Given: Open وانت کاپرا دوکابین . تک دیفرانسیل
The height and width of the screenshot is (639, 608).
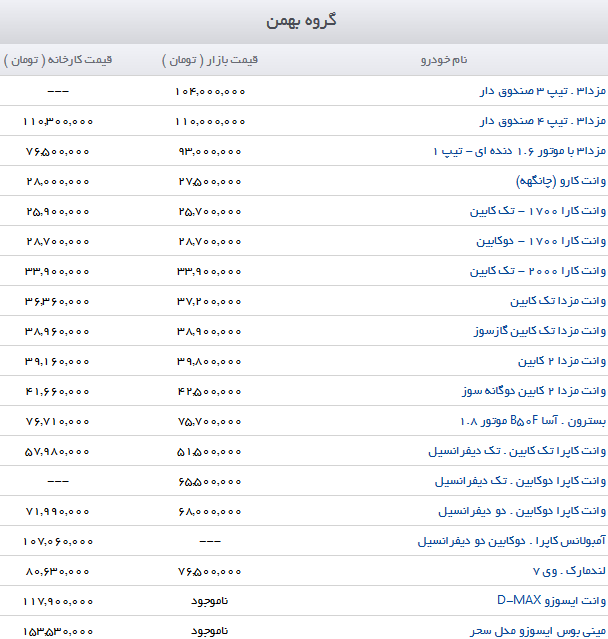Looking at the screenshot, I should 520,481.
